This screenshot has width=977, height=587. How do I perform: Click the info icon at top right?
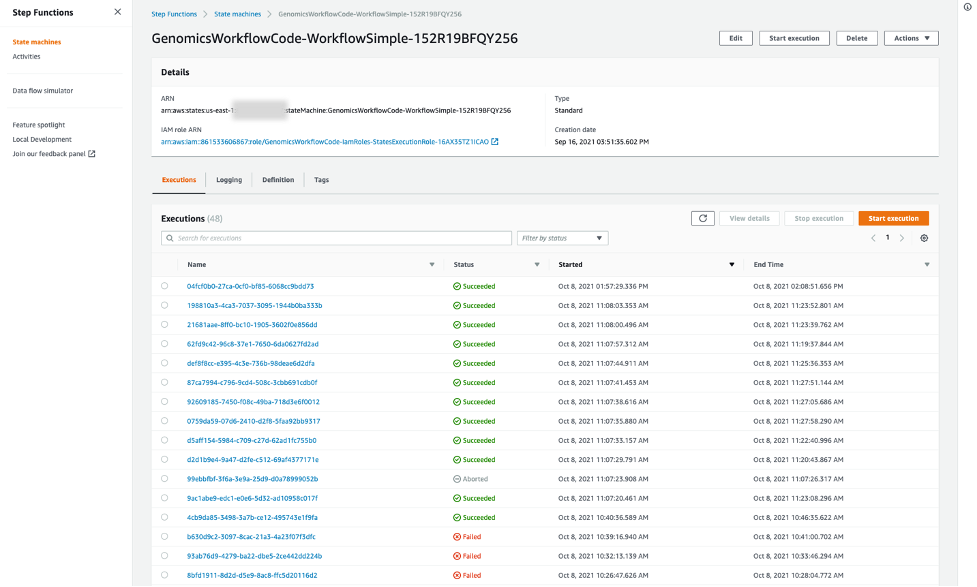(x=968, y=7)
